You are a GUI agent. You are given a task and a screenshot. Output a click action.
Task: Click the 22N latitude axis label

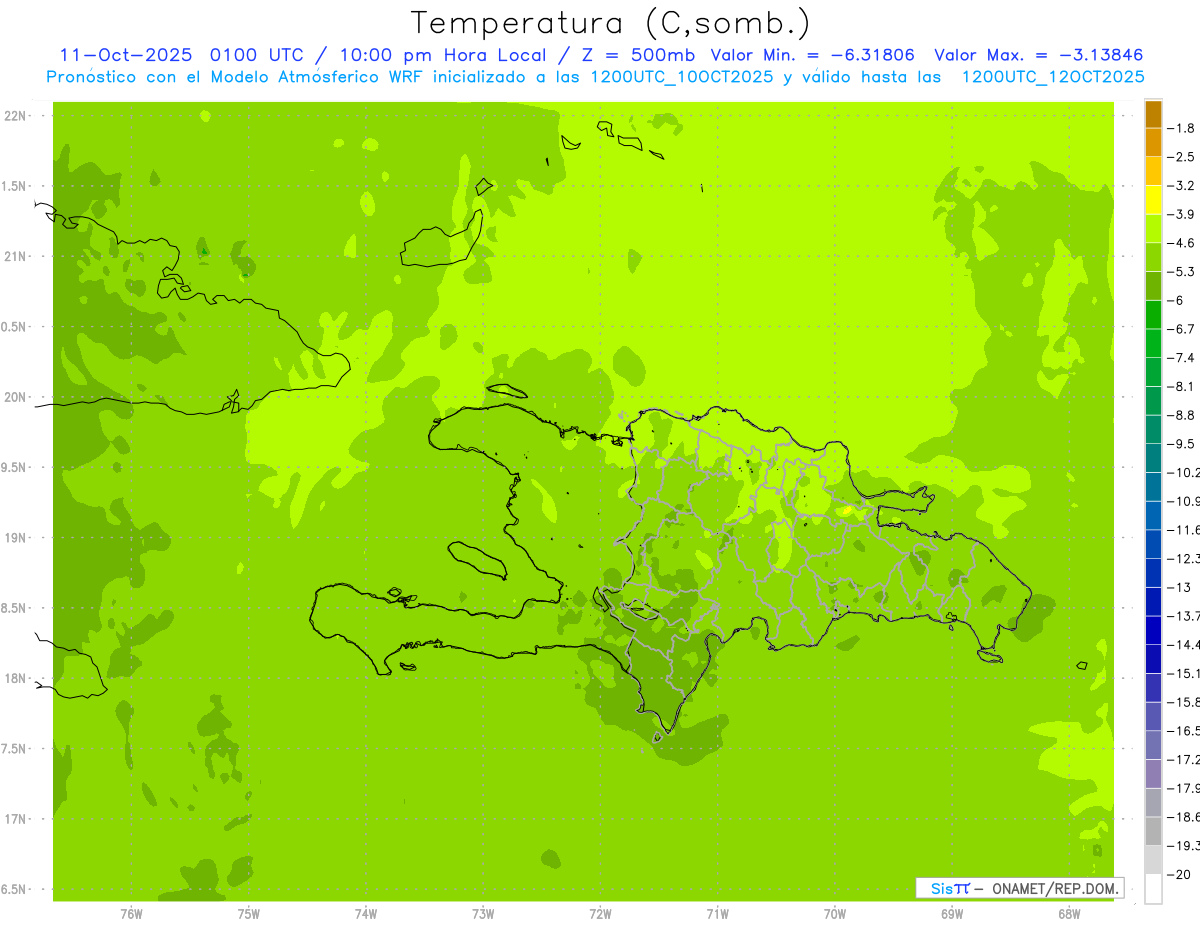coord(15,116)
